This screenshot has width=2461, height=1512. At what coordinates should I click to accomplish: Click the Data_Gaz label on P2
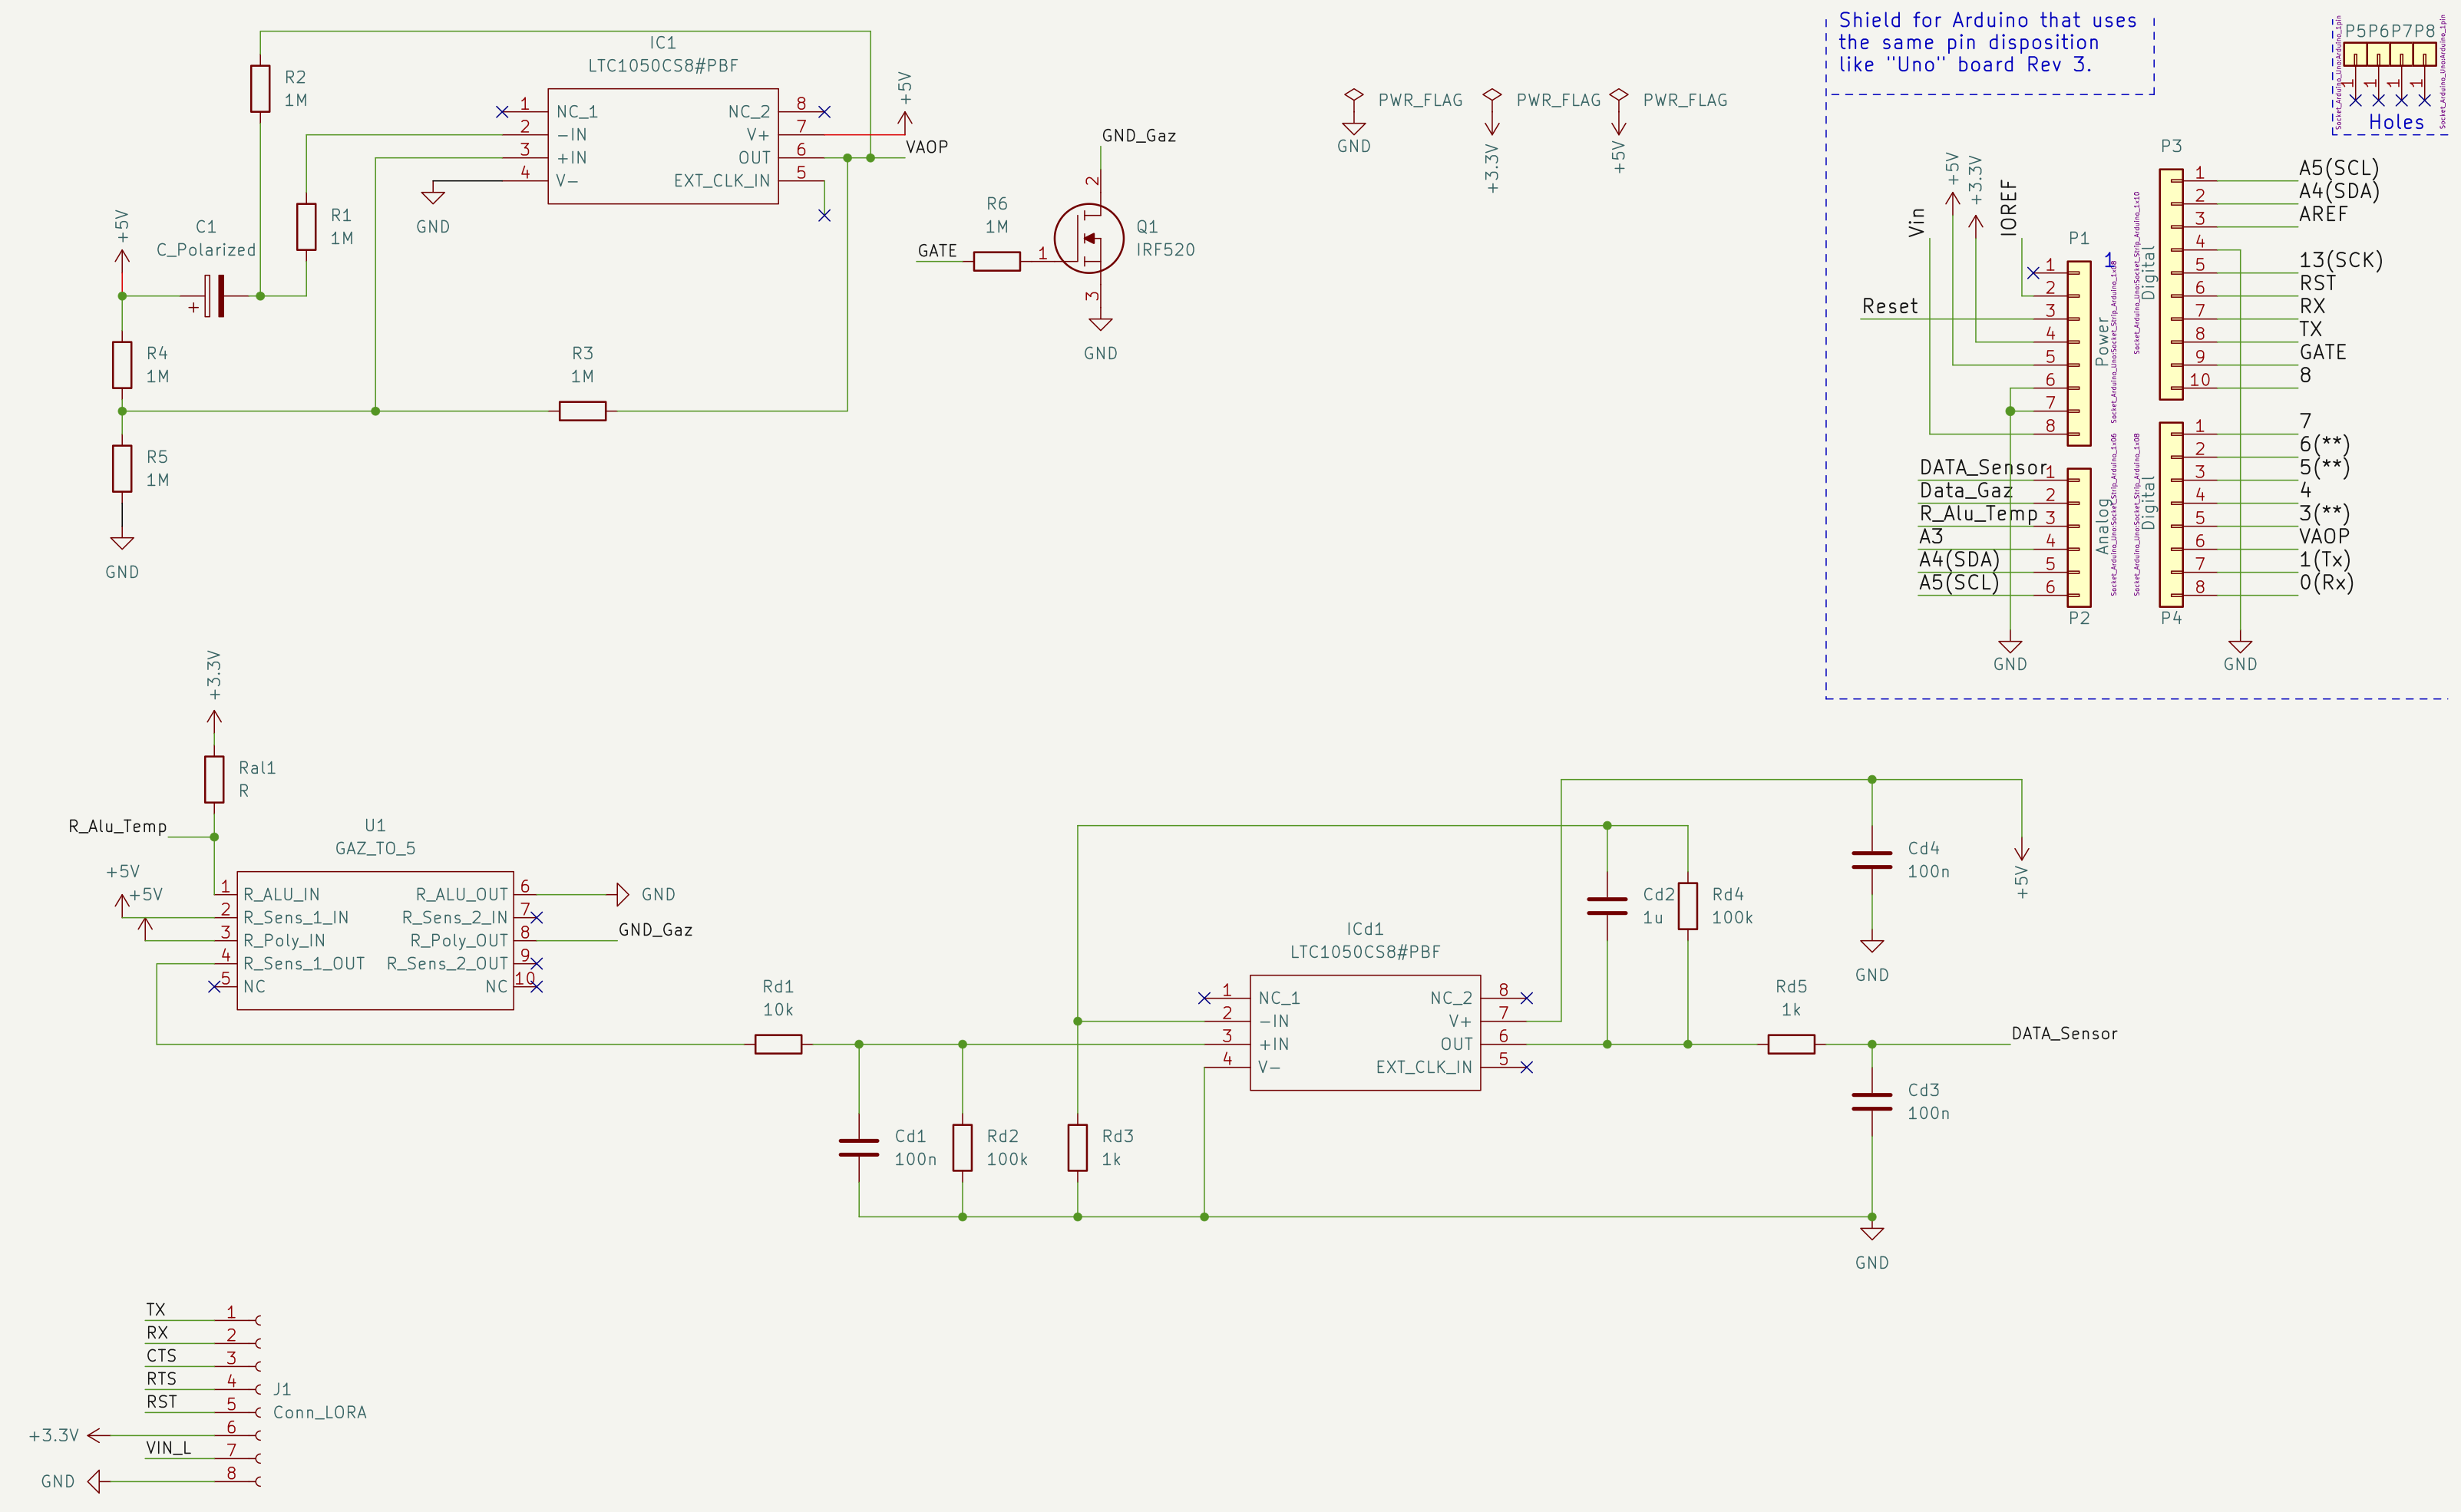point(1966,491)
